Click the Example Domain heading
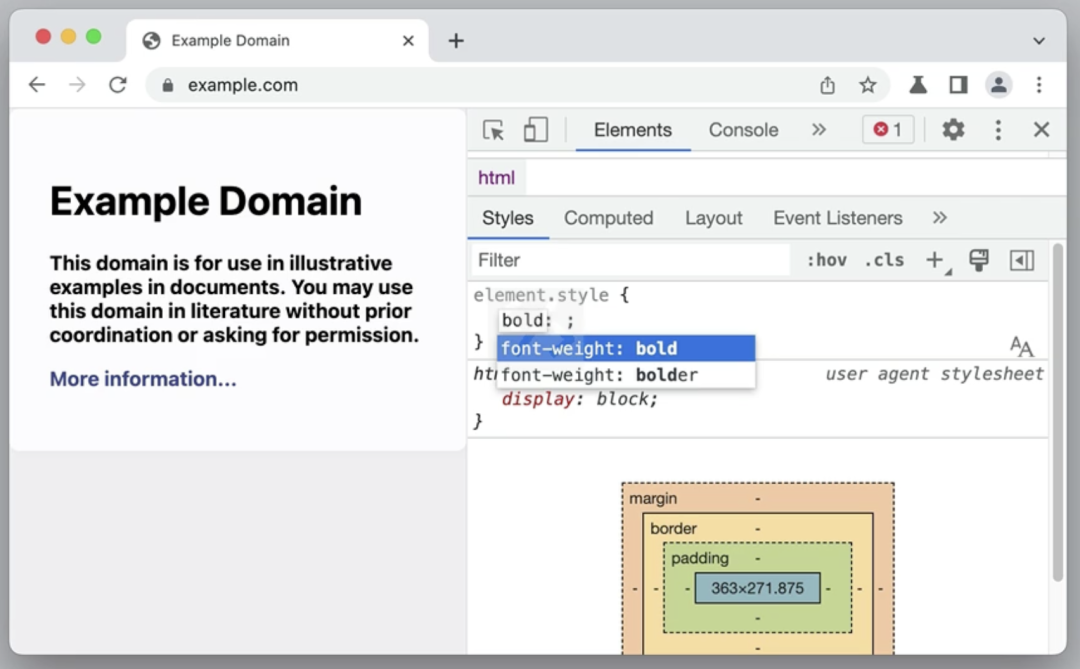 point(205,201)
